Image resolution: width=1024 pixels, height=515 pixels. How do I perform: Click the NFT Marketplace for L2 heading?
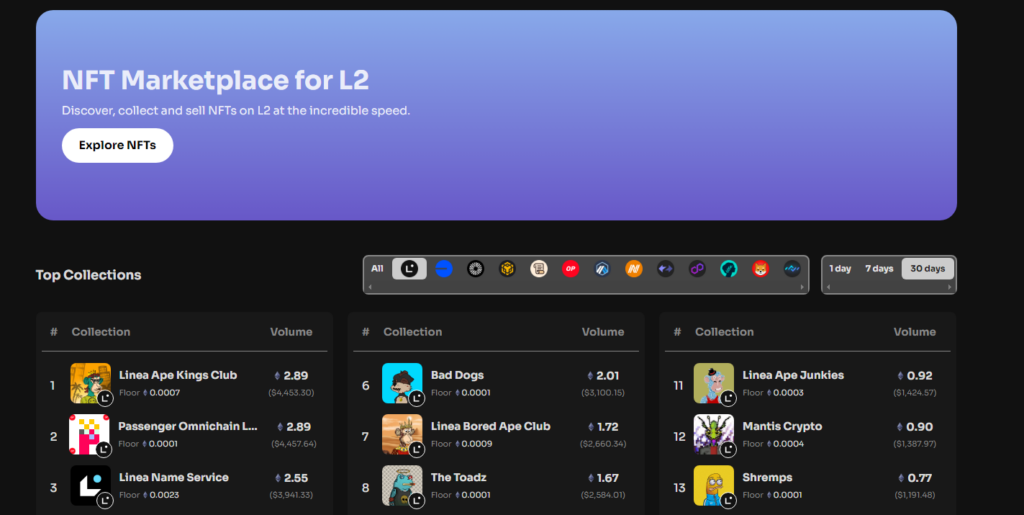(216, 80)
